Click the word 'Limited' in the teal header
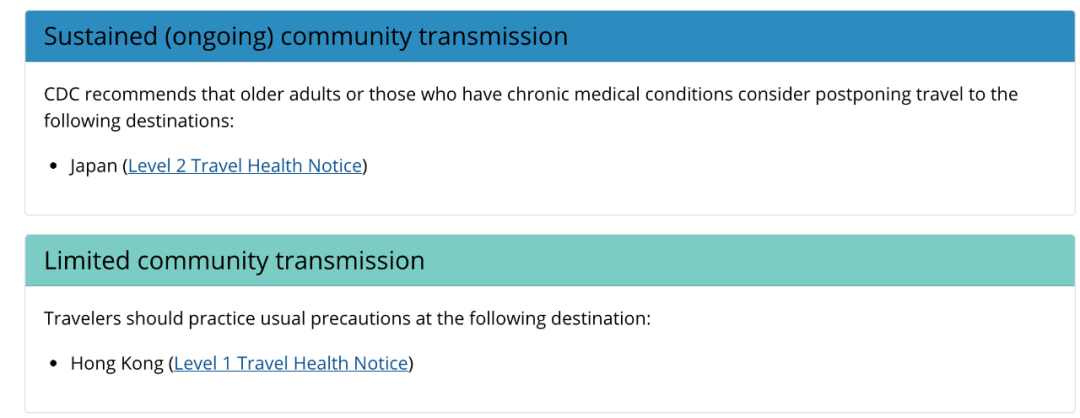This screenshot has height=418, width=1080. [x=87, y=261]
